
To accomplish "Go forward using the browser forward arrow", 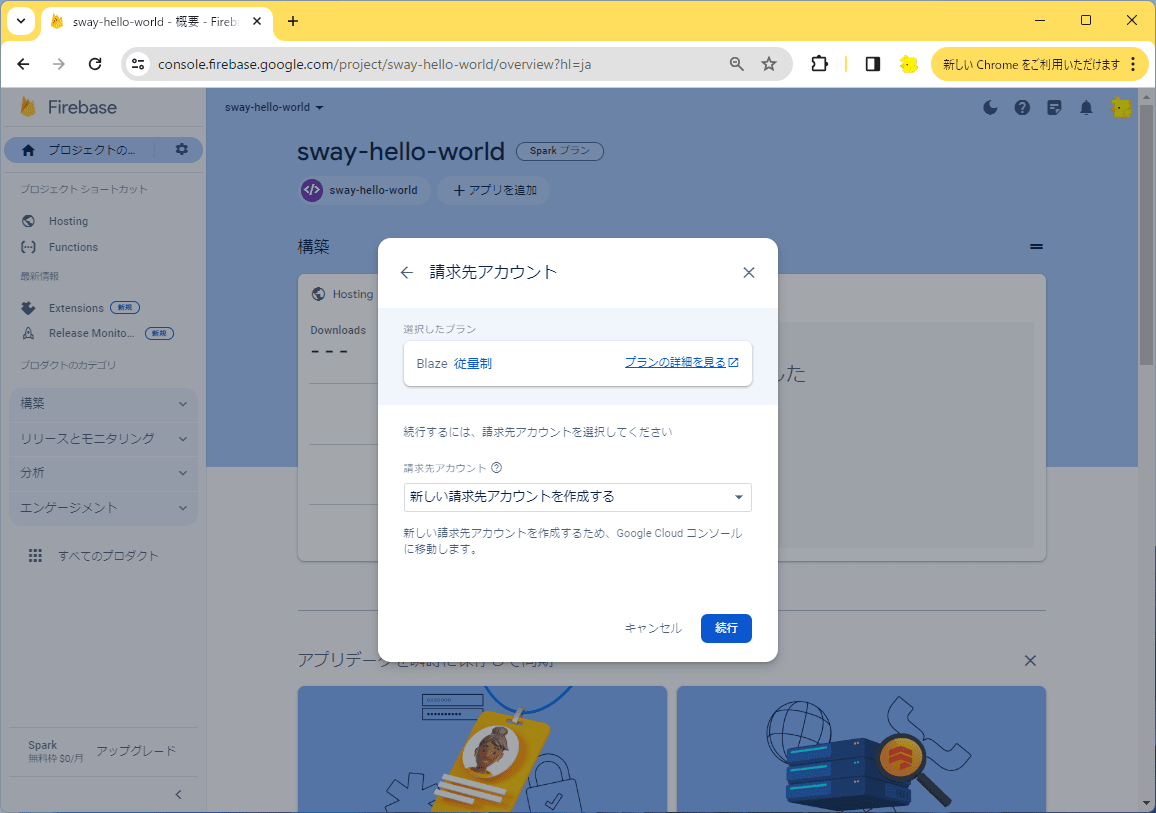I will pos(59,64).
